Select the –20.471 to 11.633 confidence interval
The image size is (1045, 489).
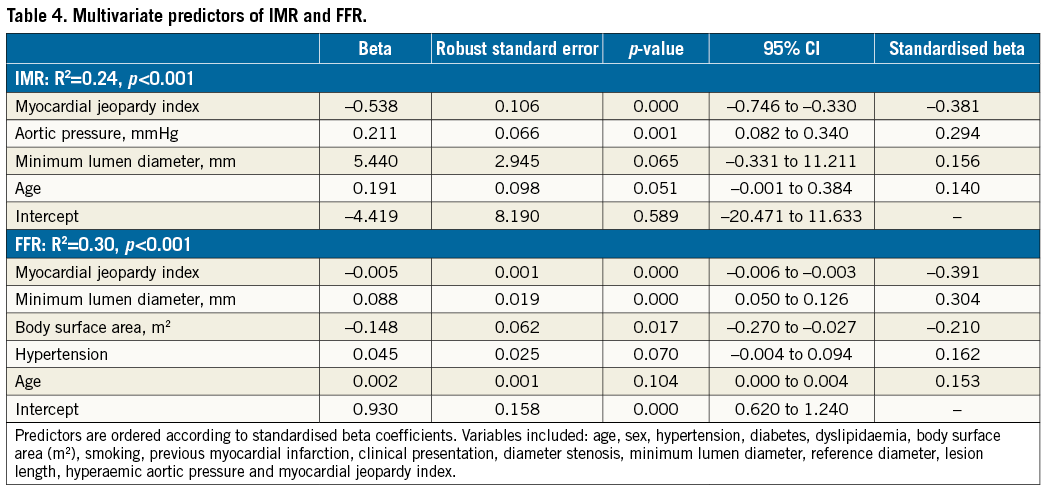coord(790,216)
